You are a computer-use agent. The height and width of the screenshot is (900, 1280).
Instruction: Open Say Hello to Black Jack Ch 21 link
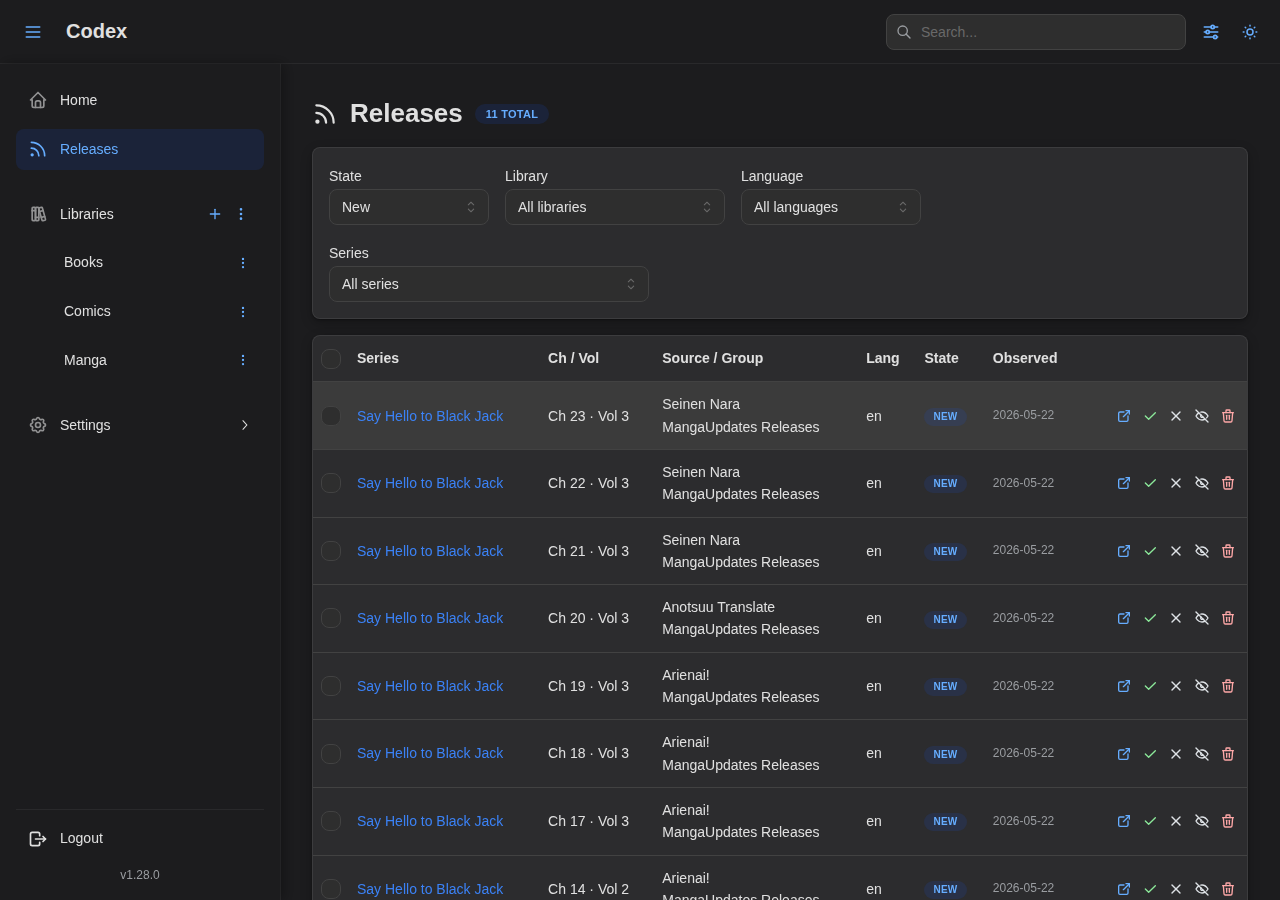pos(430,551)
